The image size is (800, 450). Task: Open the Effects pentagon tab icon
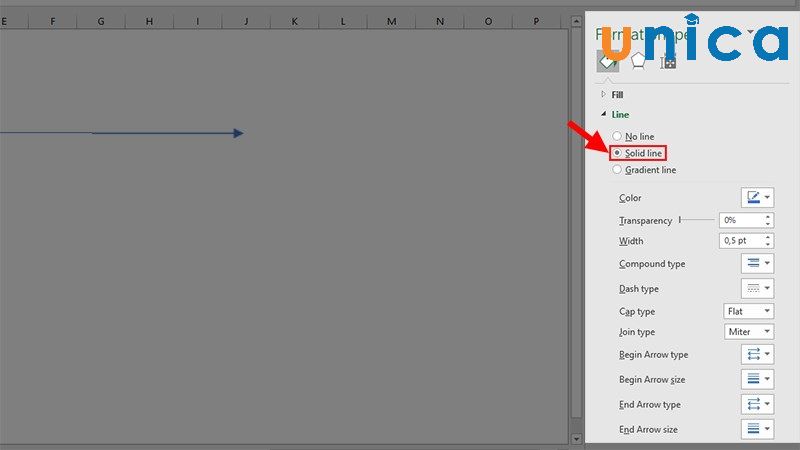(x=638, y=61)
